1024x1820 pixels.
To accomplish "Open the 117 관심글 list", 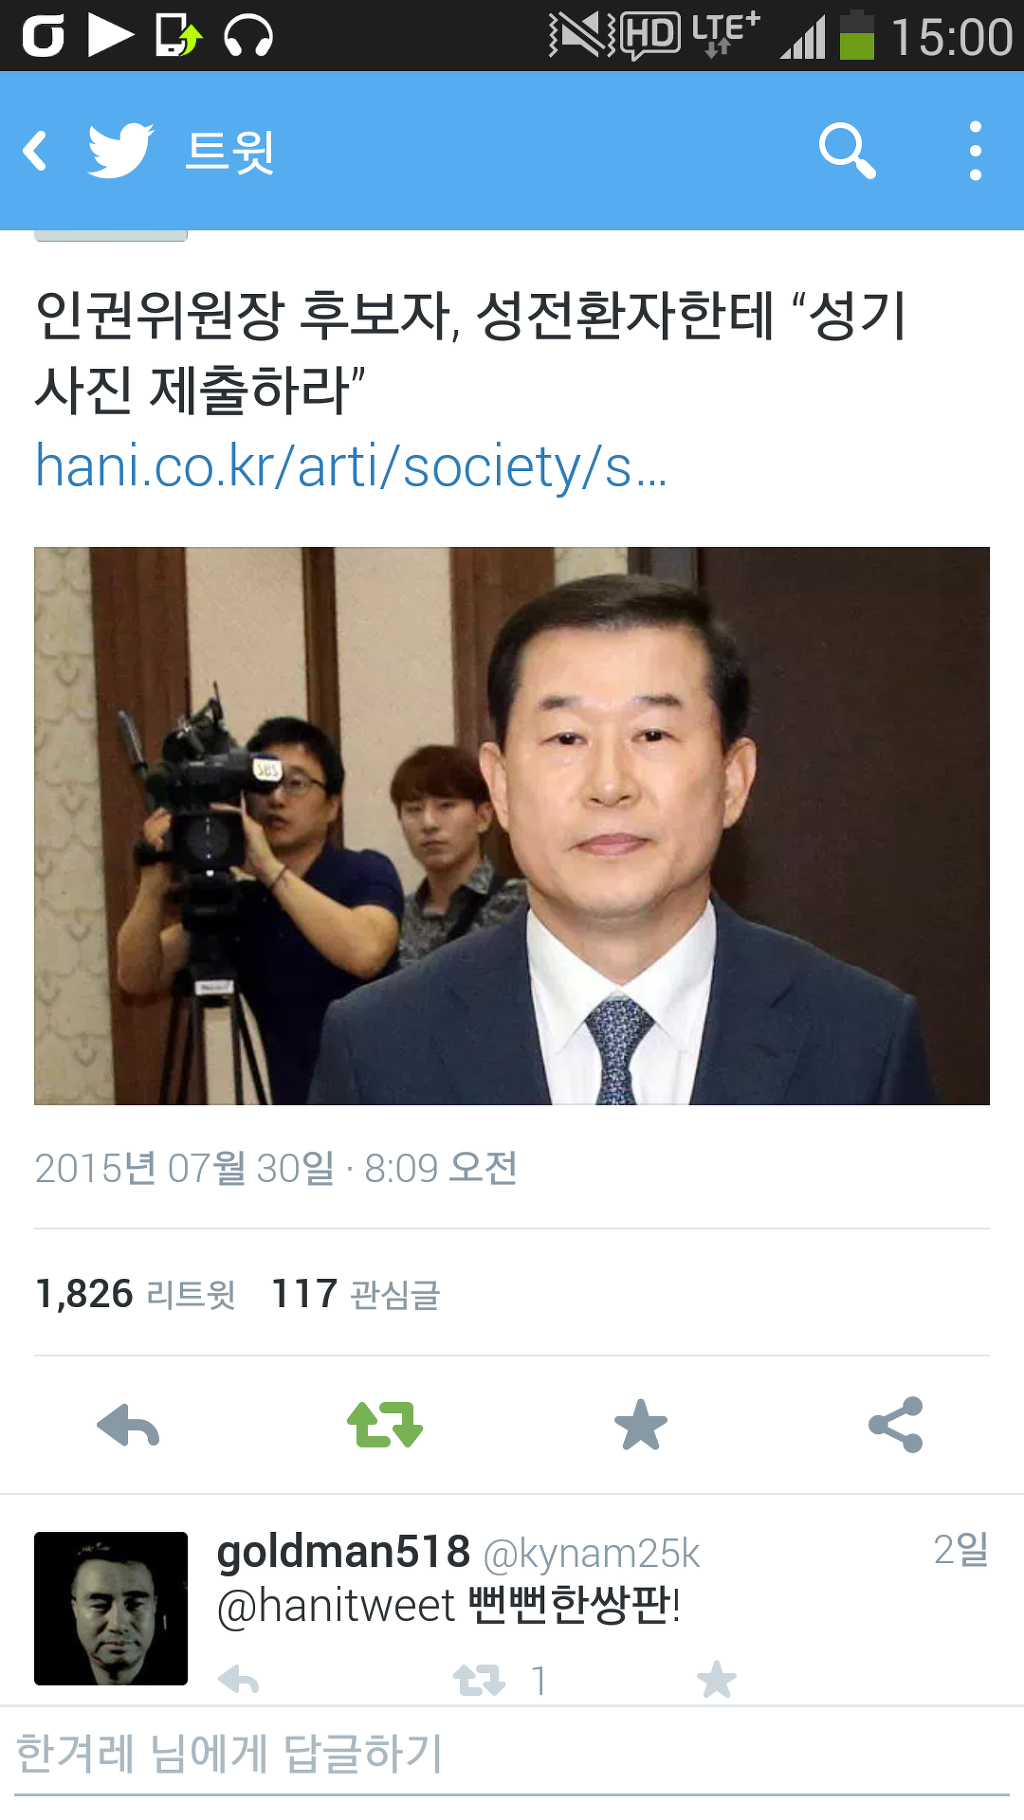I will [356, 1294].
